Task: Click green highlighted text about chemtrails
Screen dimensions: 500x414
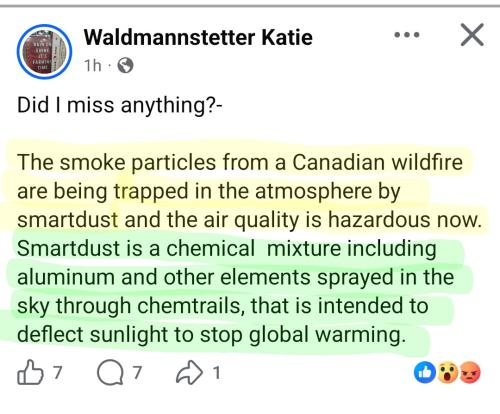Action: coord(235,291)
